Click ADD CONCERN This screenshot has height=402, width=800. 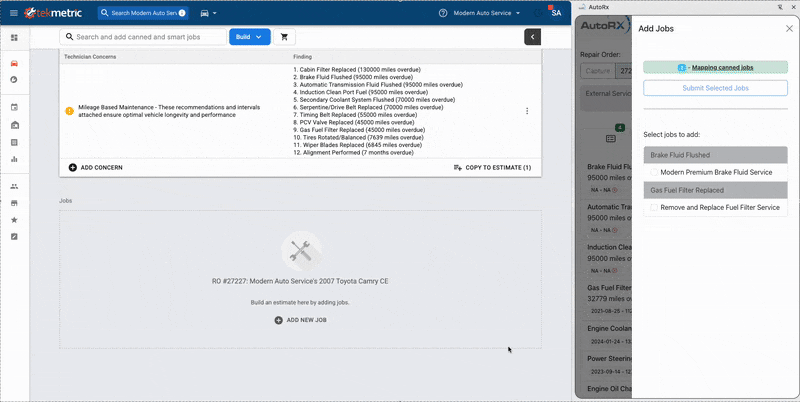point(95,167)
